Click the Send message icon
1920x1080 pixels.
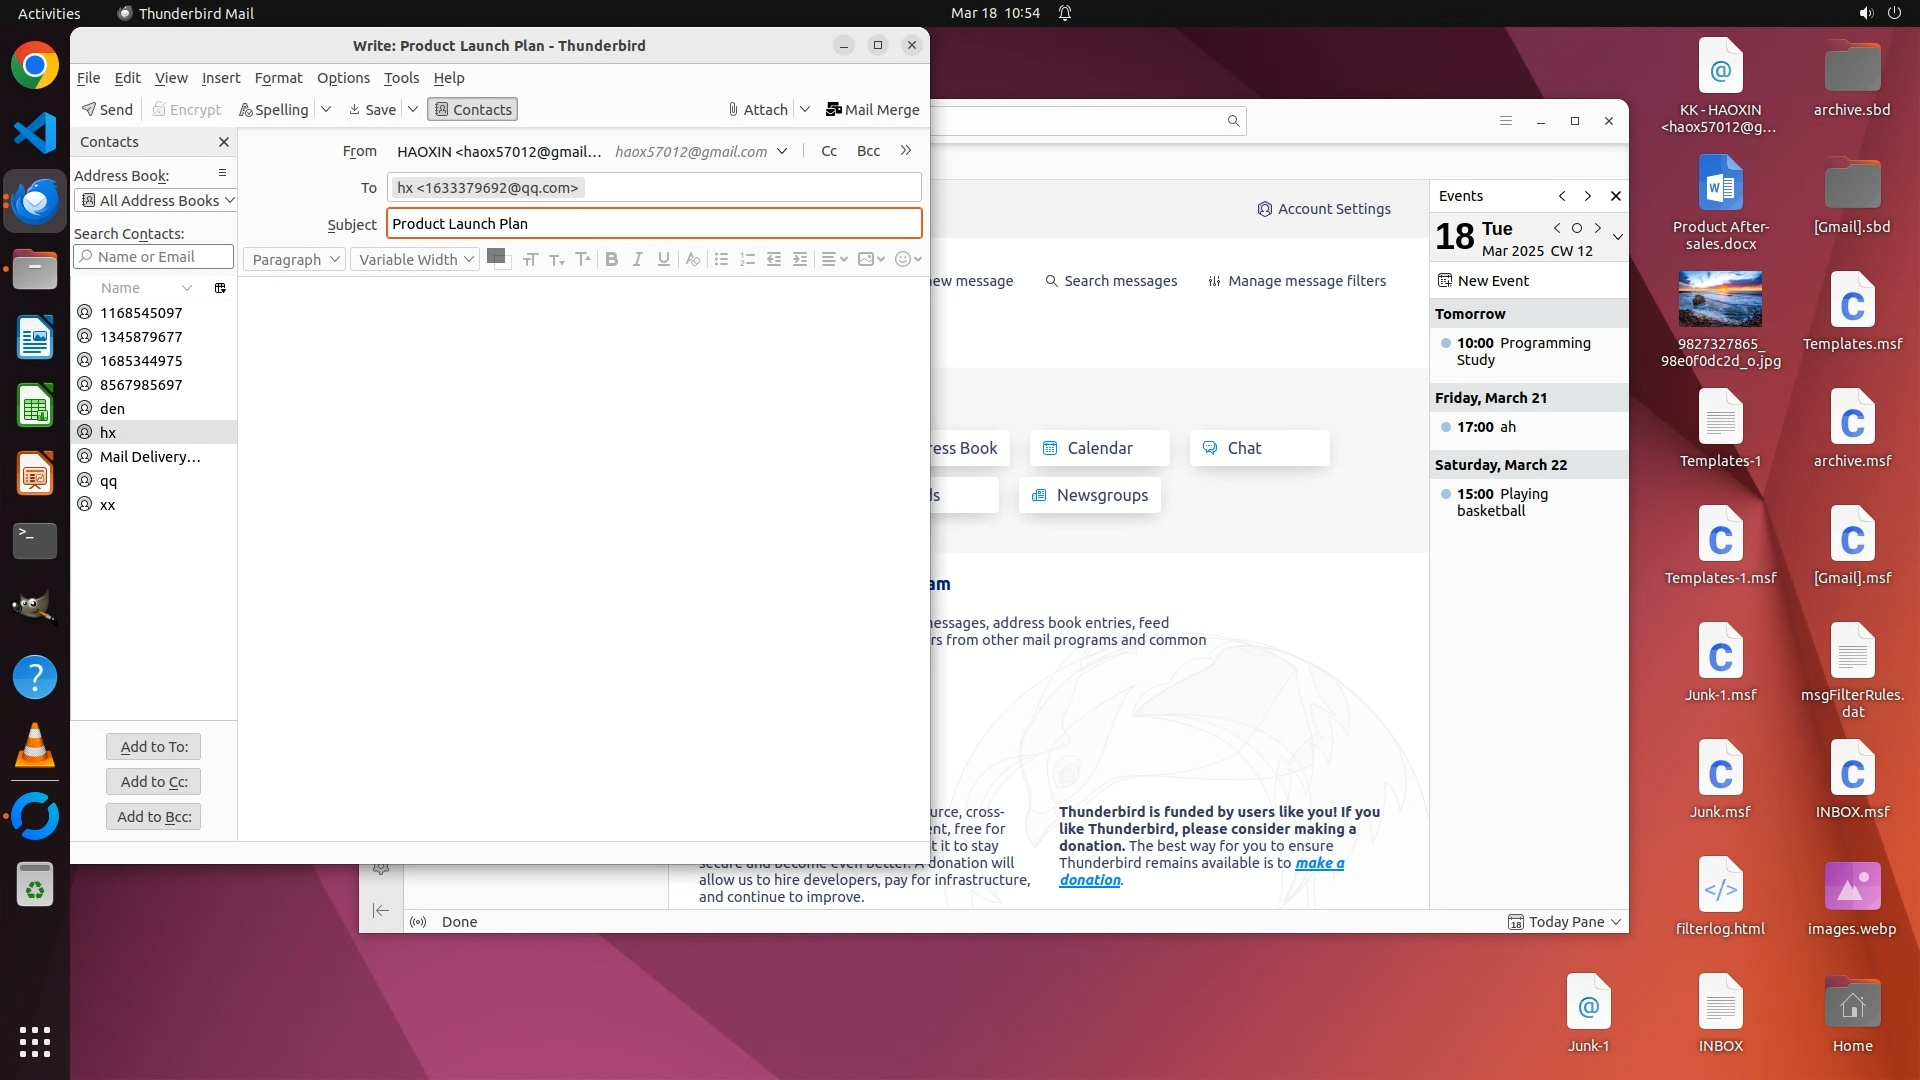90,109
